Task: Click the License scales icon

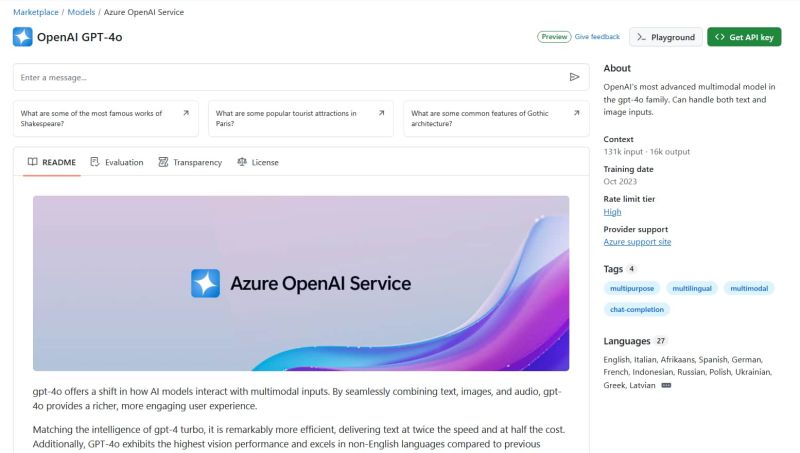Action: [x=242, y=162]
